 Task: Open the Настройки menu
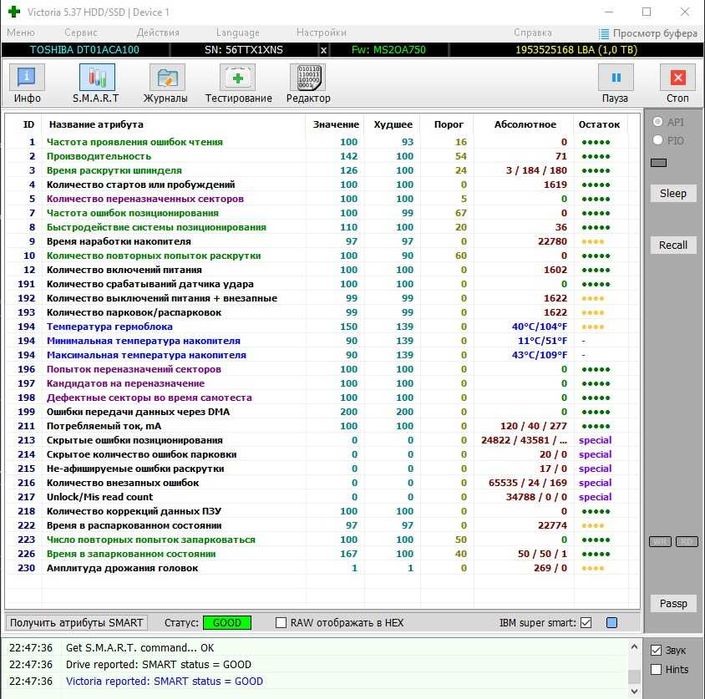[x=321, y=33]
